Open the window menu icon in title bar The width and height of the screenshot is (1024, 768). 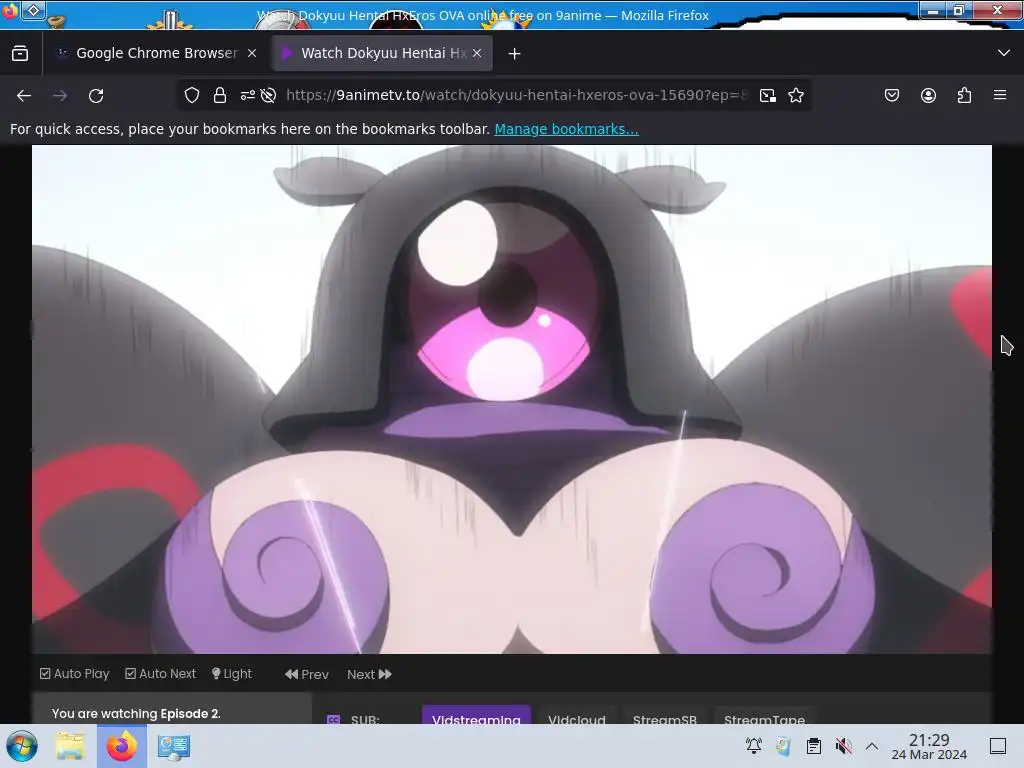pyautogui.click(x=33, y=10)
